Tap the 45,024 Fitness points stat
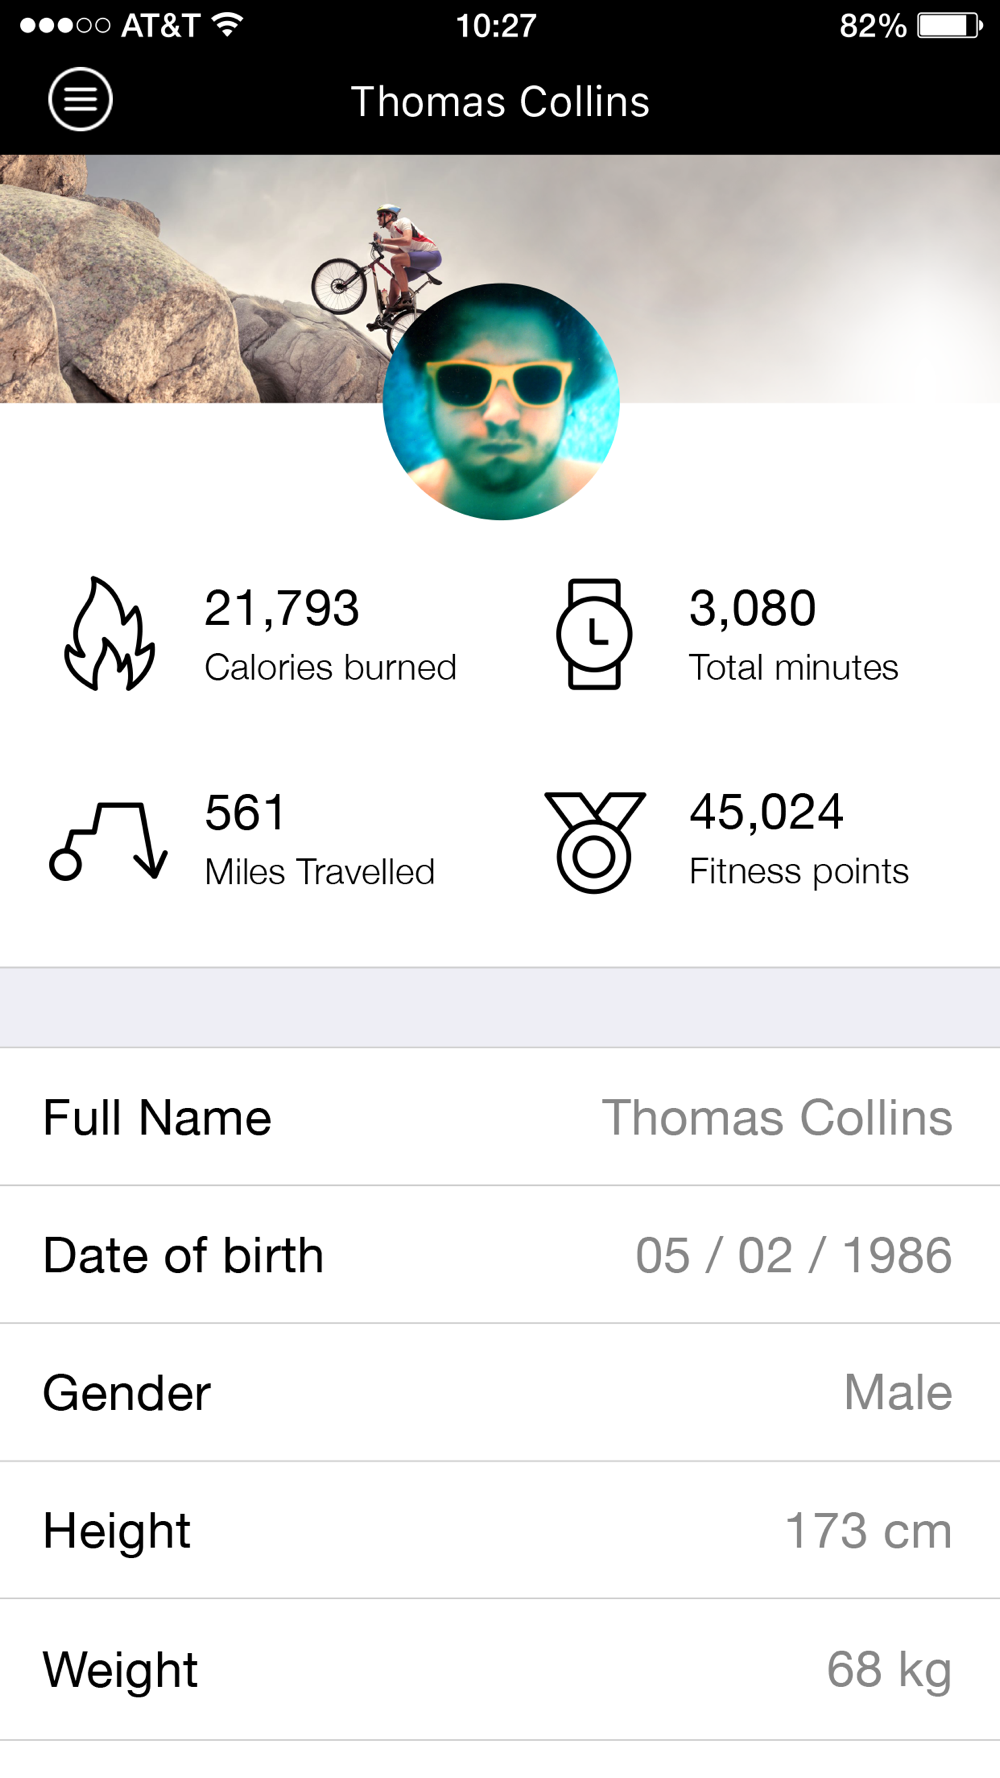 798,840
